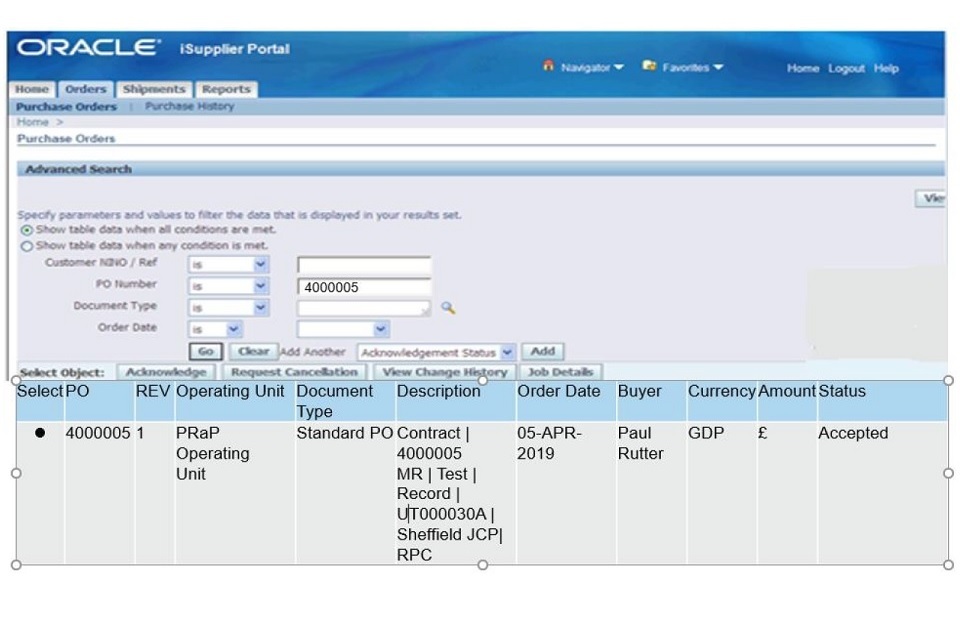Click the Document Type search magnifier icon
Viewport: 960px width, 640px height.
[448, 308]
